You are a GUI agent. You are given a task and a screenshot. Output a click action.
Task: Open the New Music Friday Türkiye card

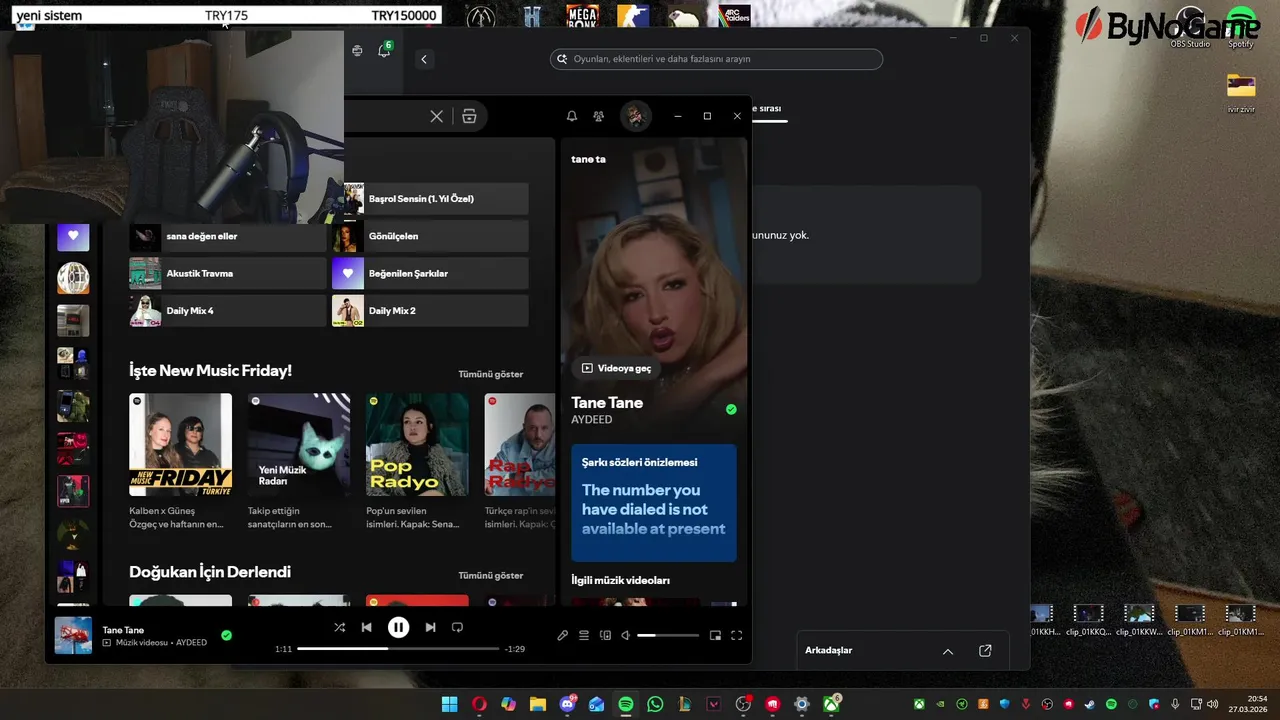pyautogui.click(x=180, y=461)
